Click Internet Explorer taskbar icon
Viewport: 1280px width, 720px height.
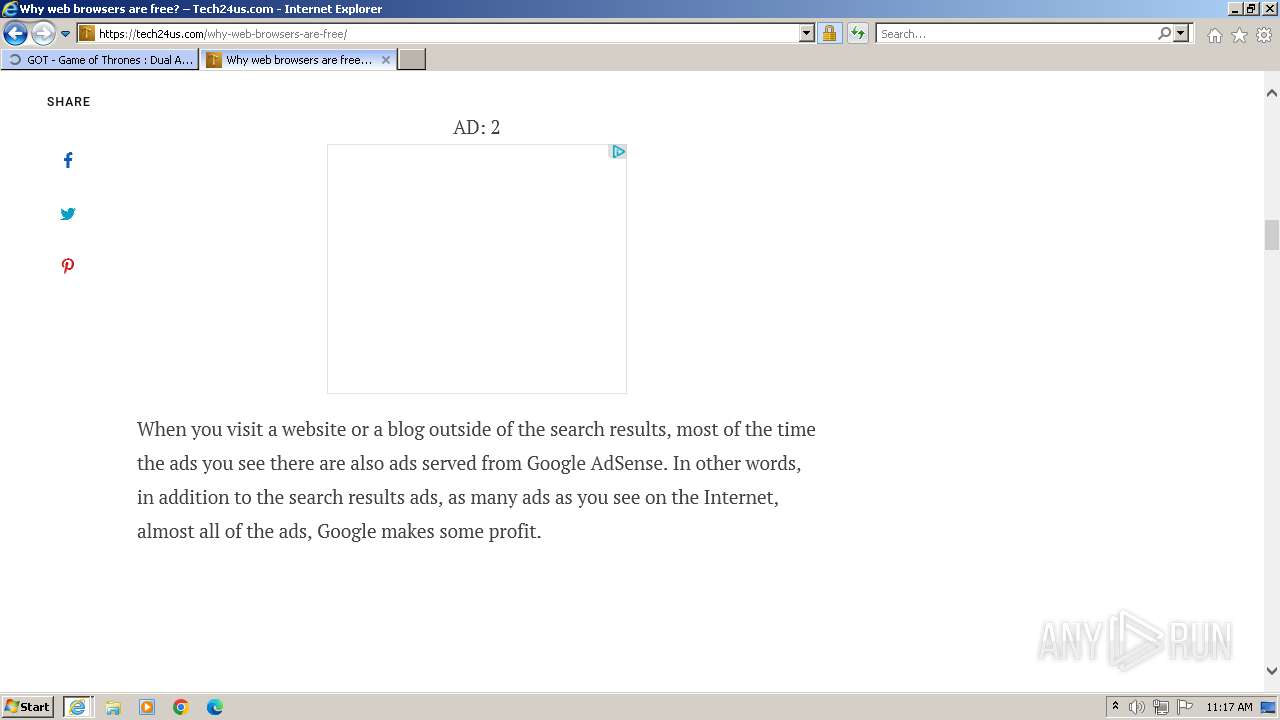[78, 707]
